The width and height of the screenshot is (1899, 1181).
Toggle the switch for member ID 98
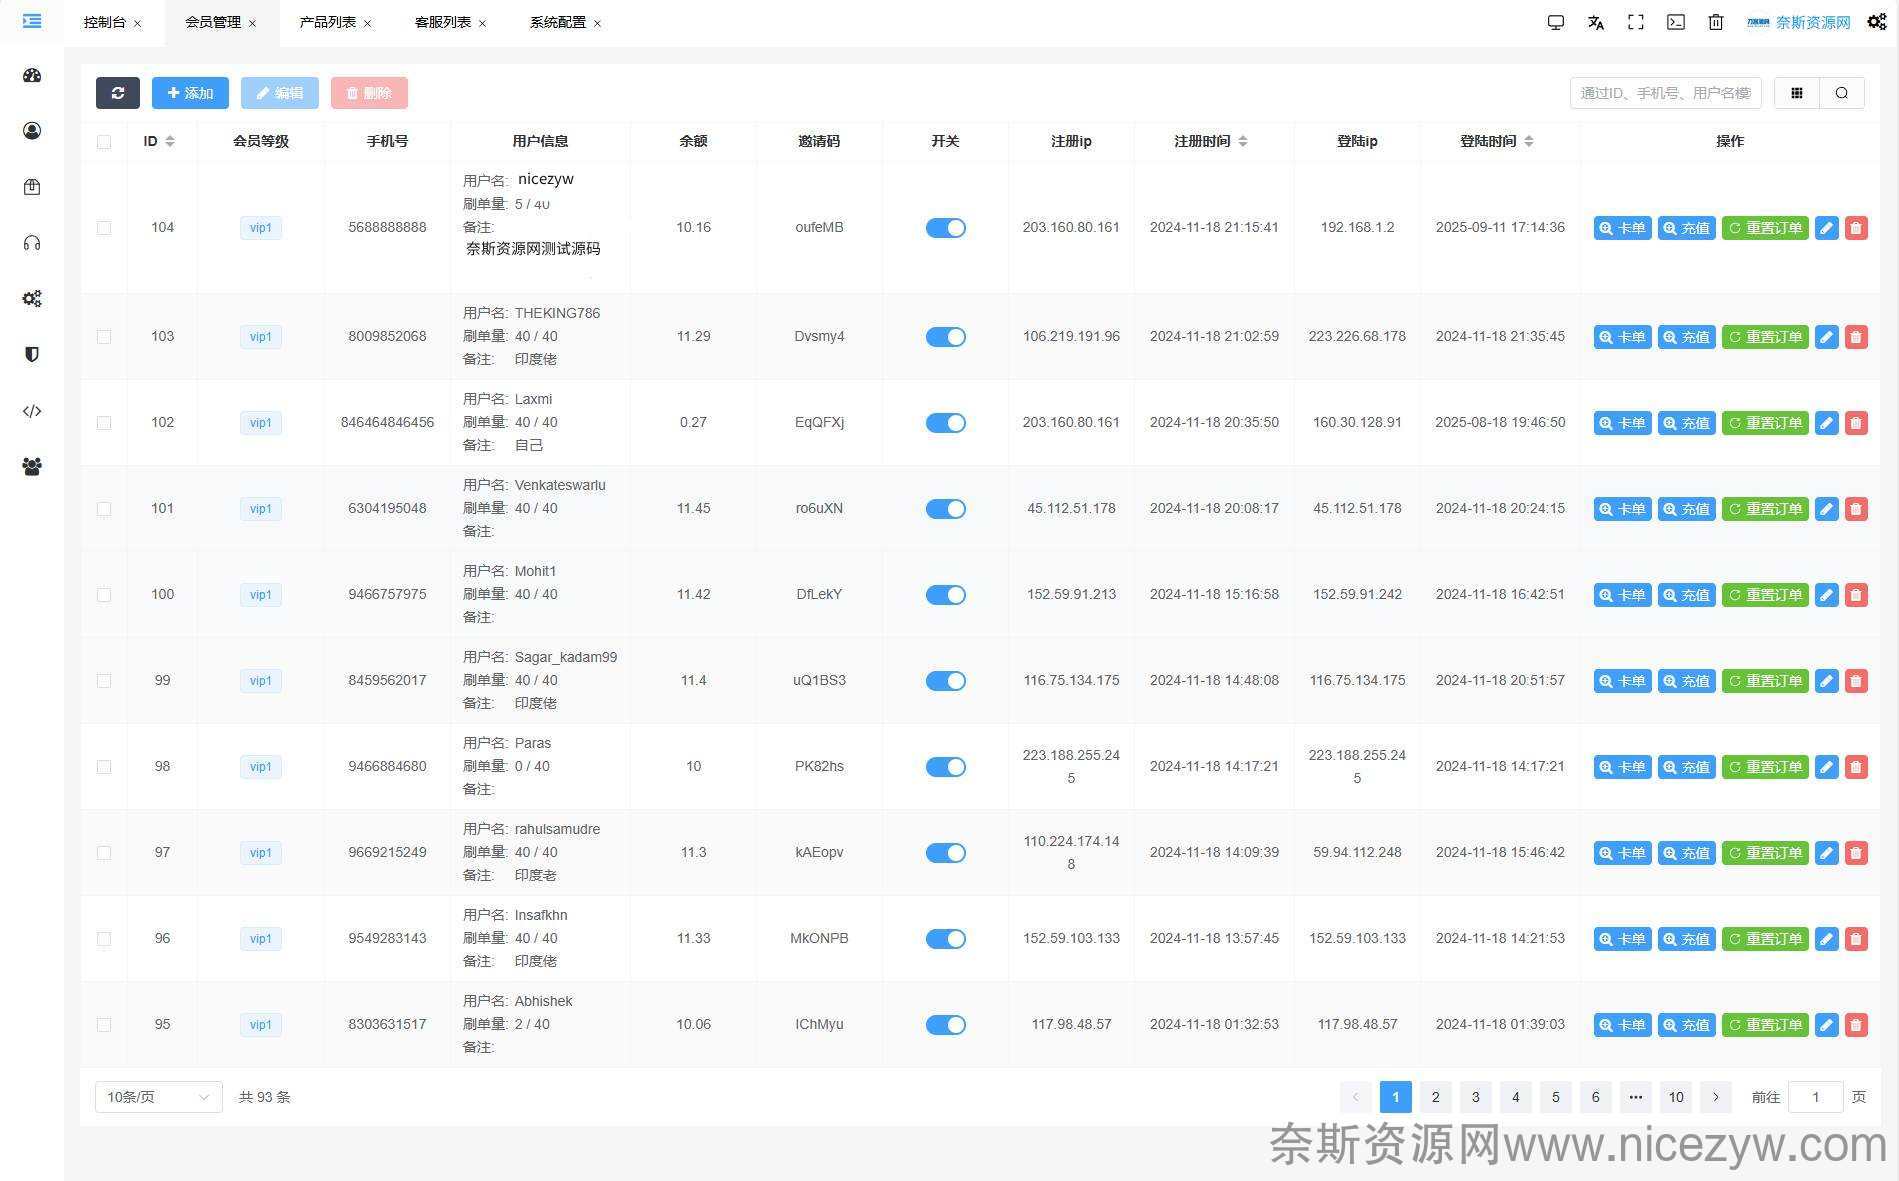pos(945,767)
